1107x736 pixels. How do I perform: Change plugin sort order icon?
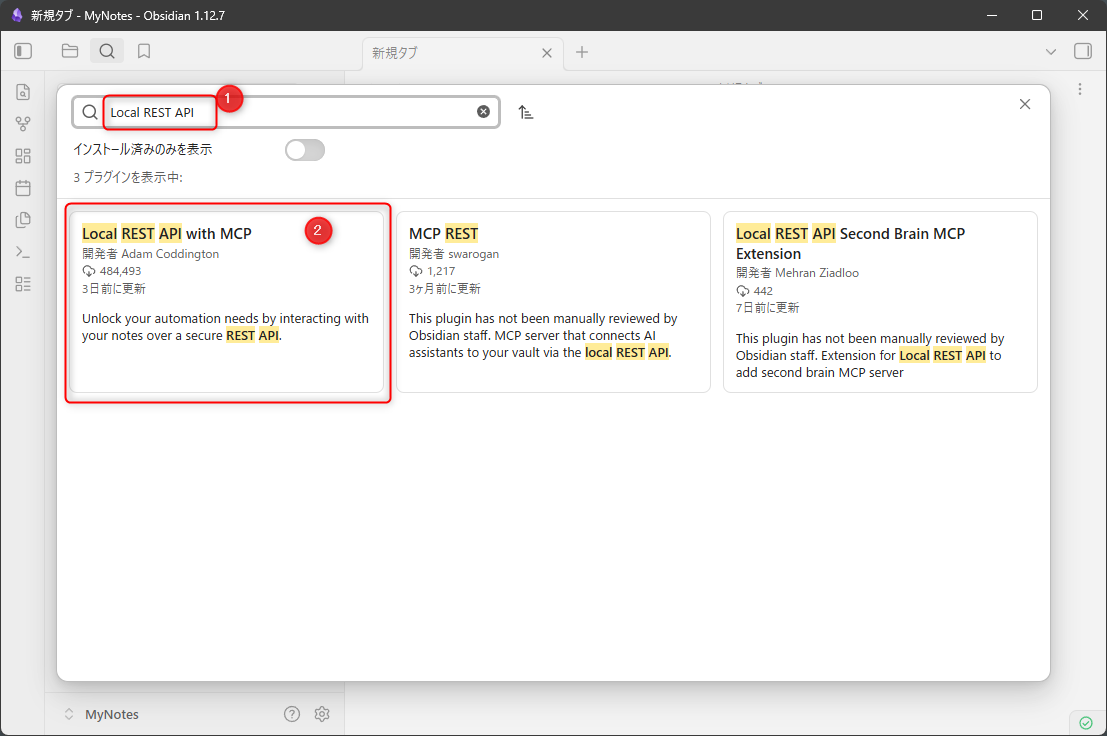525,112
